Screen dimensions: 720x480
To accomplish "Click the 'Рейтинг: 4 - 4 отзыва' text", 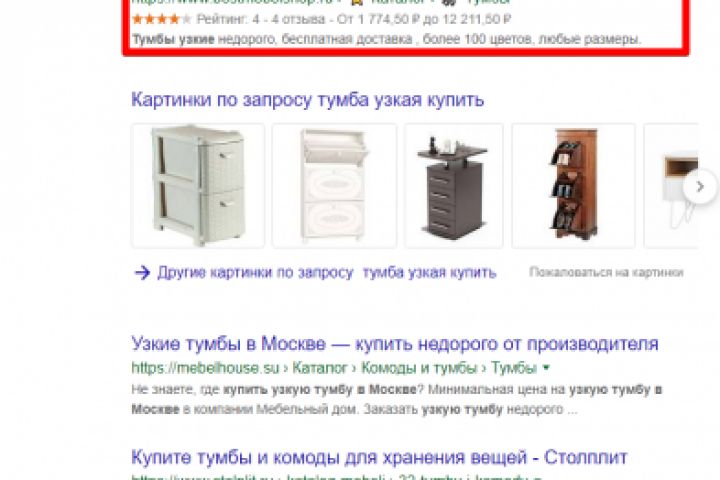I will [260, 19].
